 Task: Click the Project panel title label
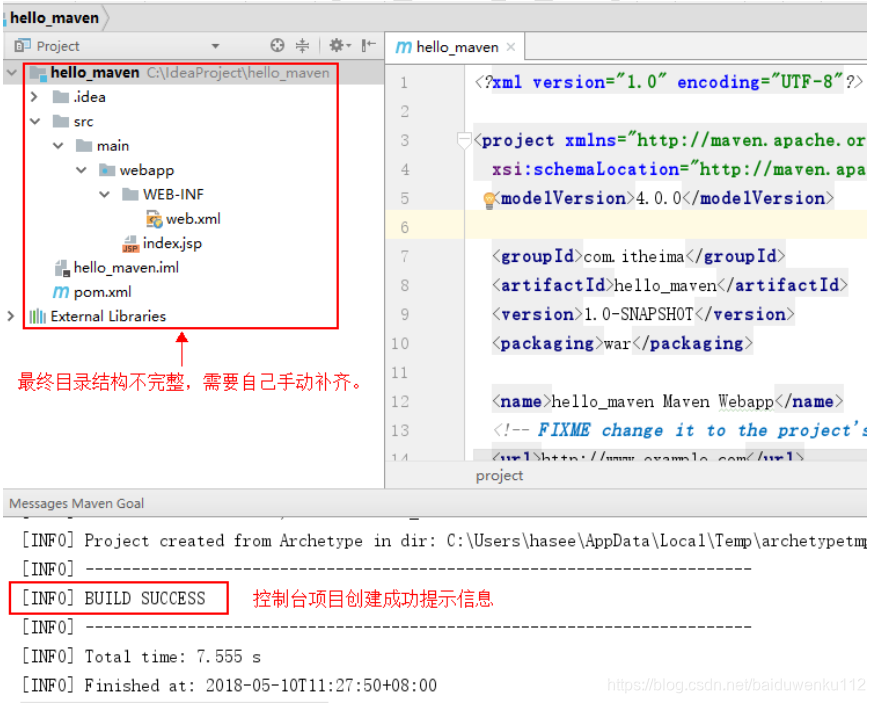(x=58, y=46)
